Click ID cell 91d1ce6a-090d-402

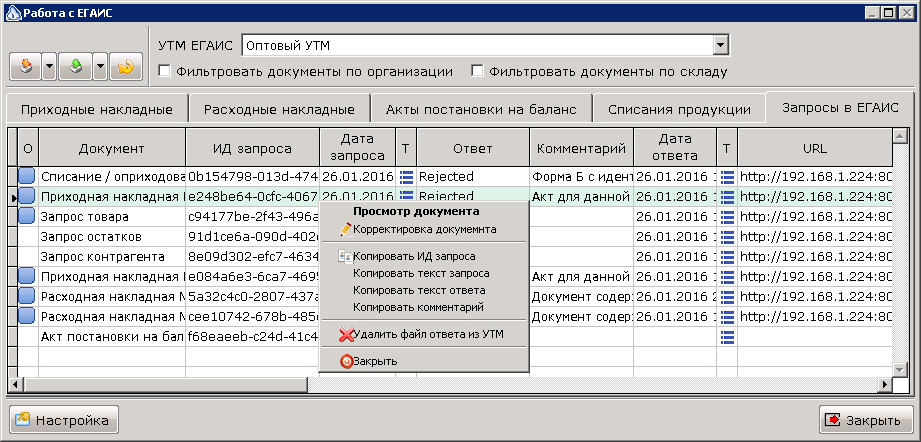[x=253, y=237]
